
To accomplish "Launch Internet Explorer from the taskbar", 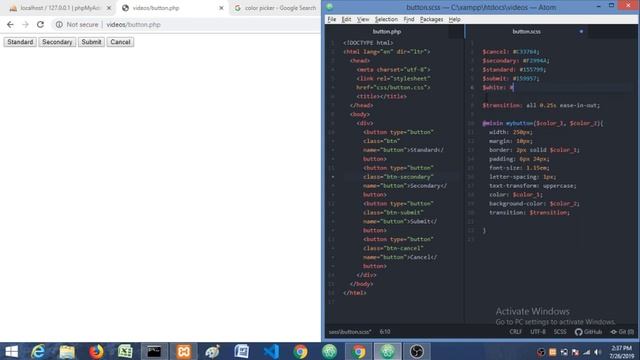I will [x=38, y=351].
